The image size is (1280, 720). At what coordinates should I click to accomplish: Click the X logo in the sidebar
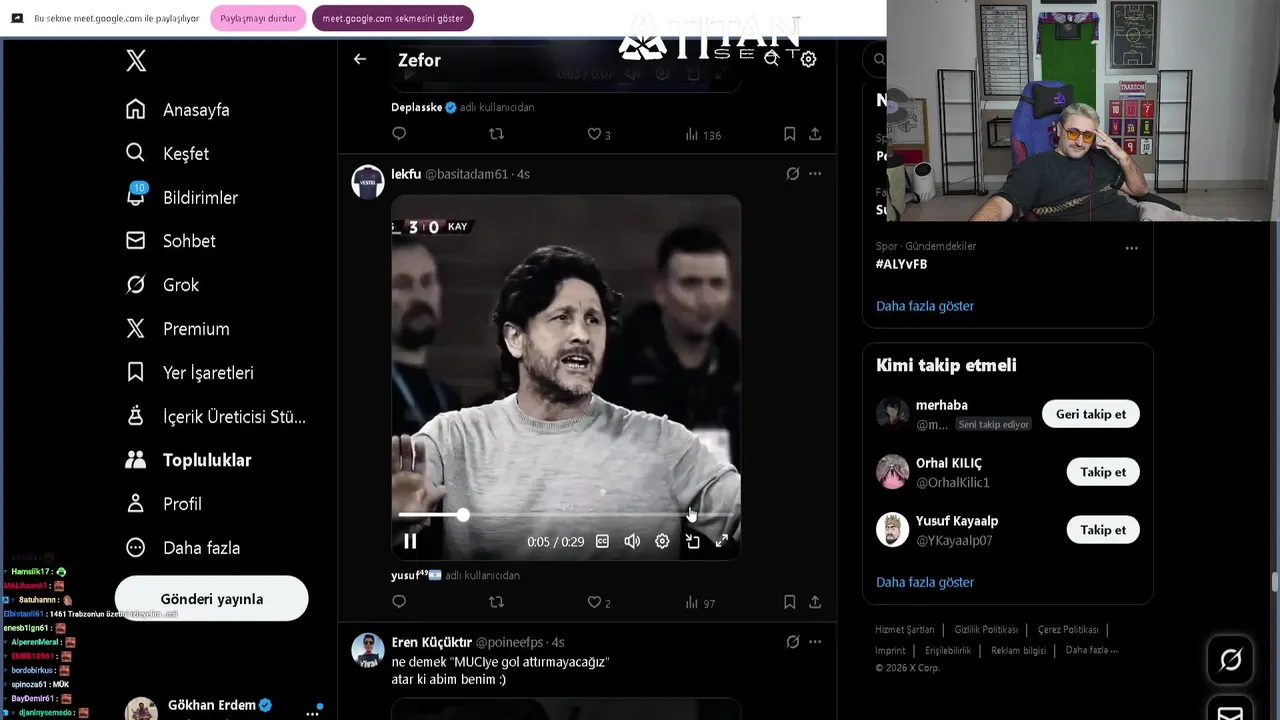(x=136, y=61)
